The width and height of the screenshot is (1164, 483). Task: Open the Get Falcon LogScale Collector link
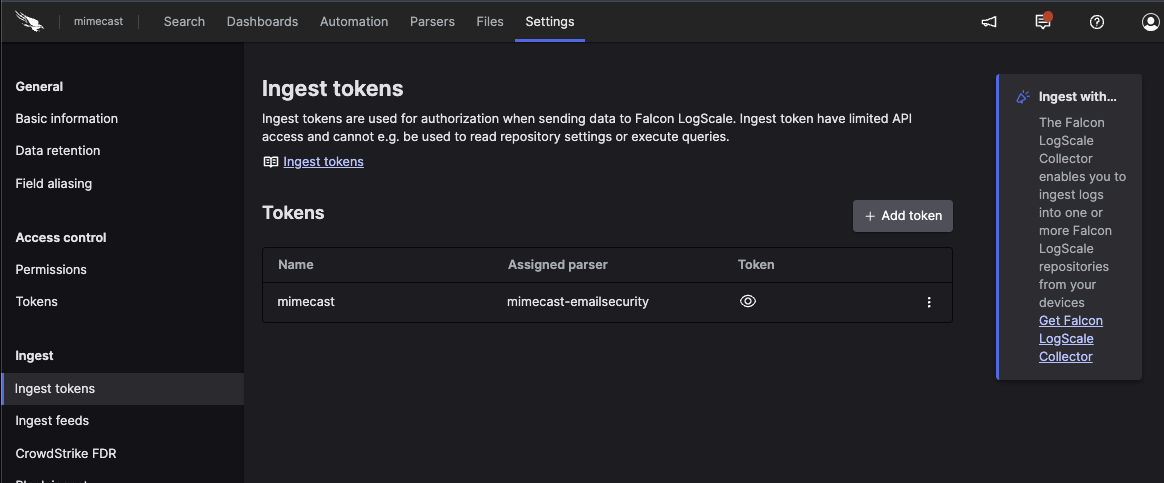pos(1070,338)
